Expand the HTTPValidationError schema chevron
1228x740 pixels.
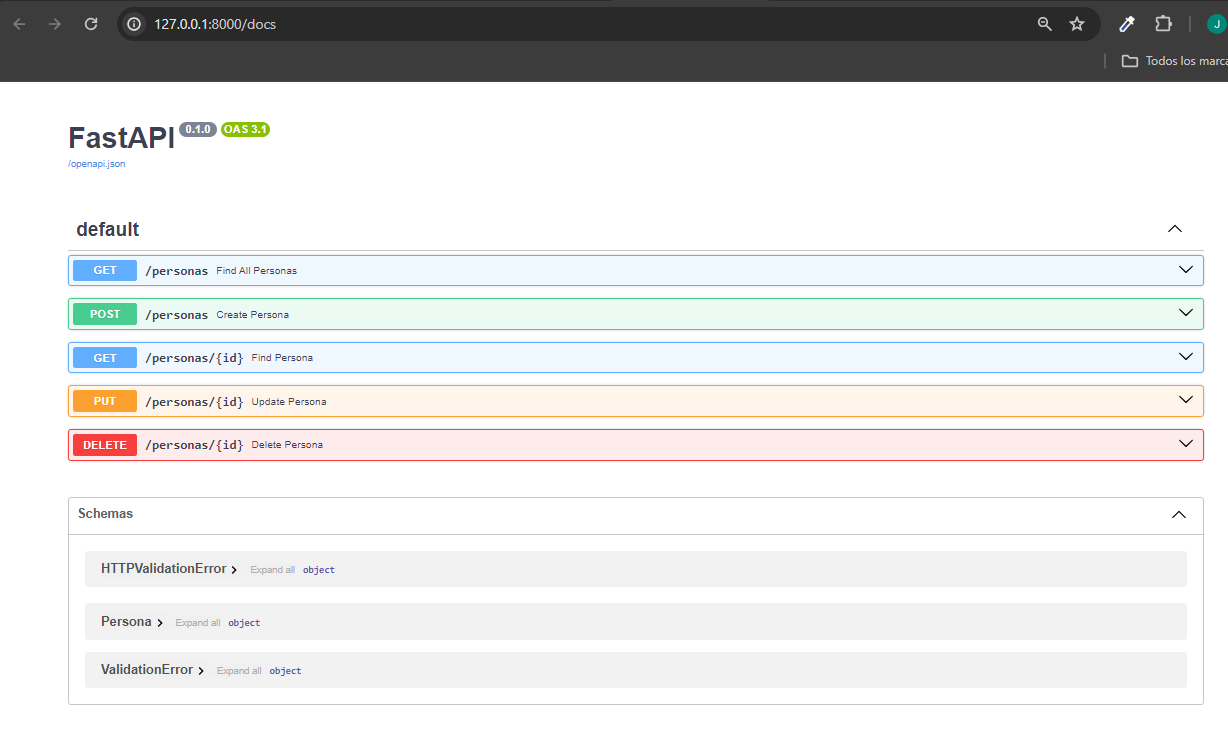tap(234, 570)
